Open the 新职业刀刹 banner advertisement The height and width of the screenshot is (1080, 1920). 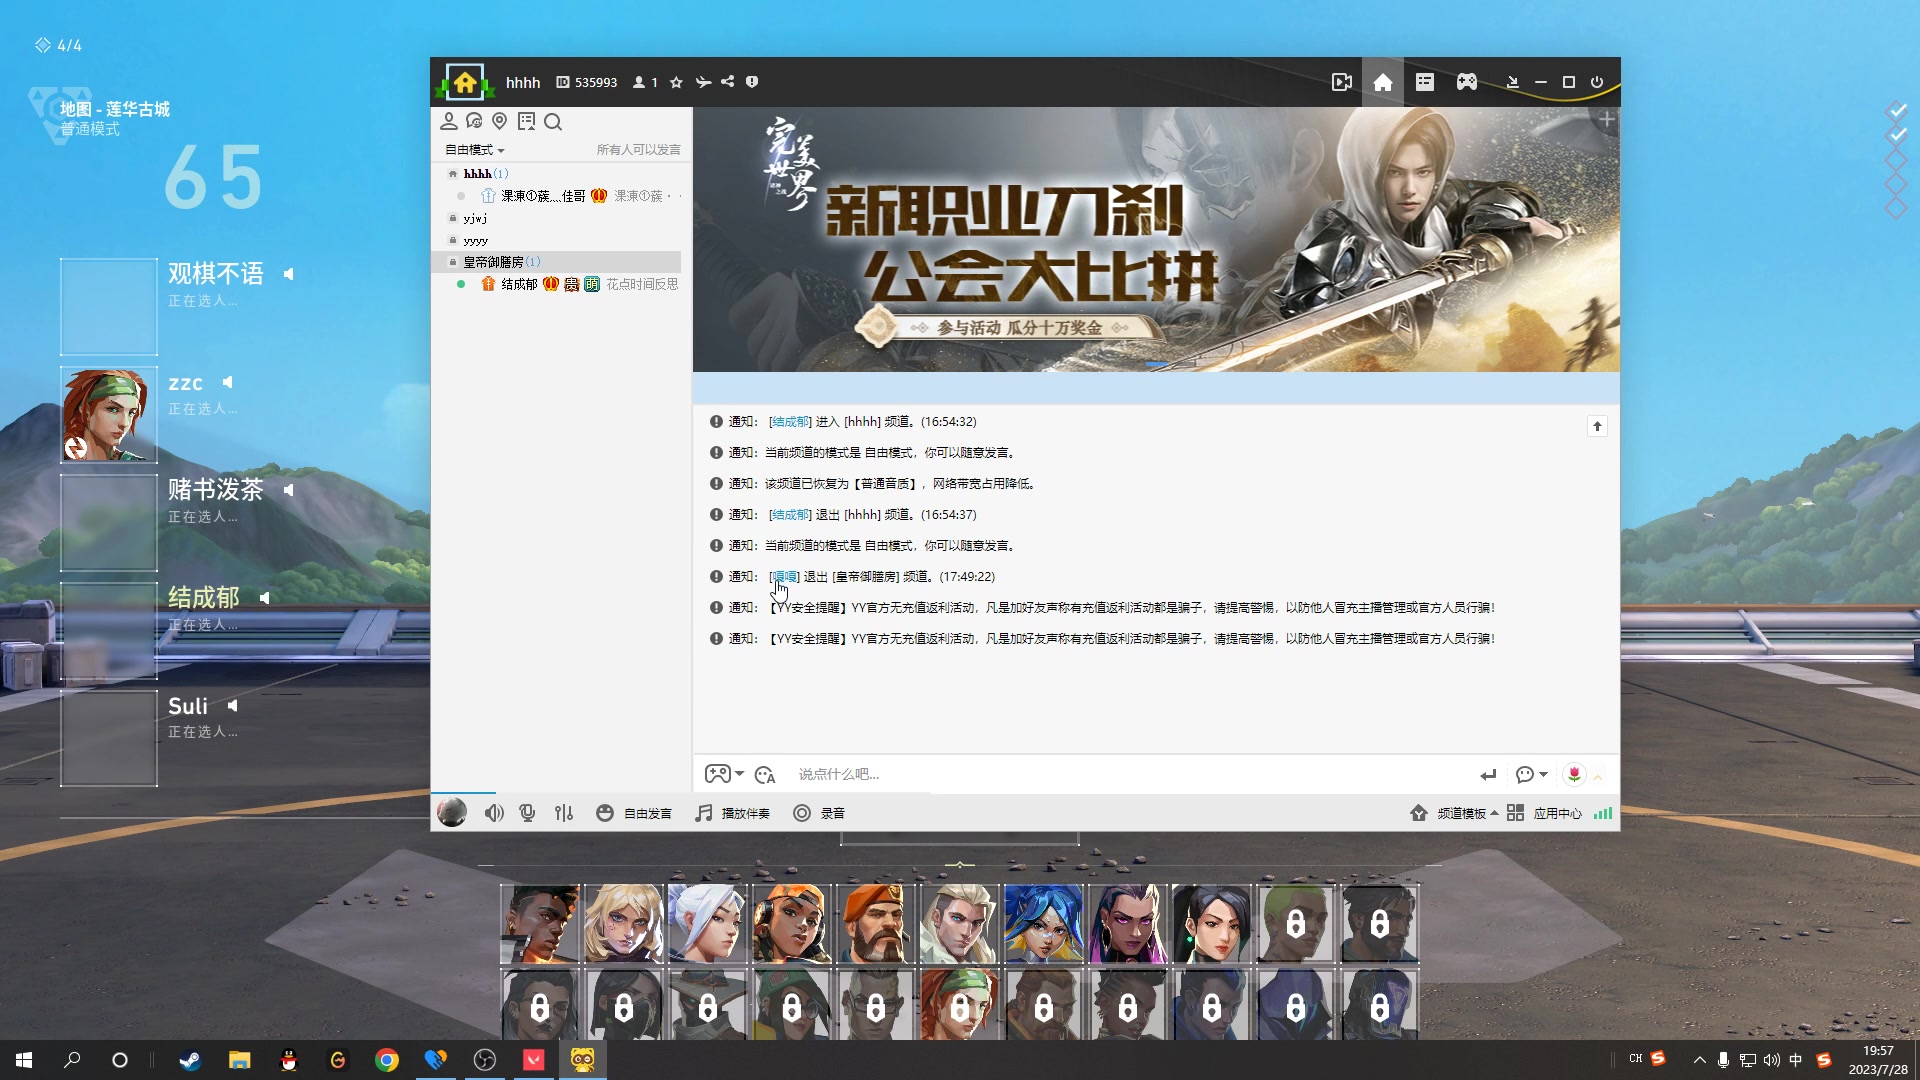point(1156,240)
